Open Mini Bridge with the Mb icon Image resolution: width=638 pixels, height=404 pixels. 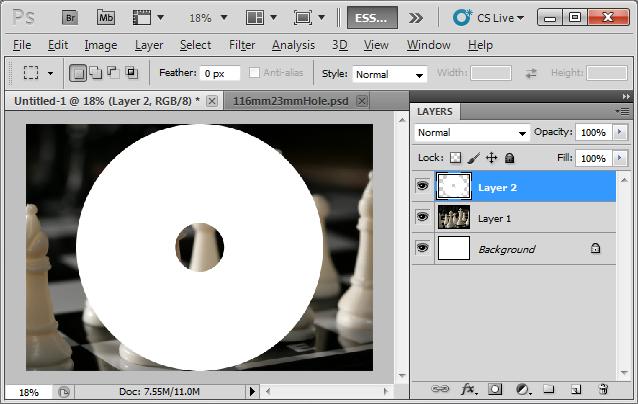pyautogui.click(x=106, y=18)
